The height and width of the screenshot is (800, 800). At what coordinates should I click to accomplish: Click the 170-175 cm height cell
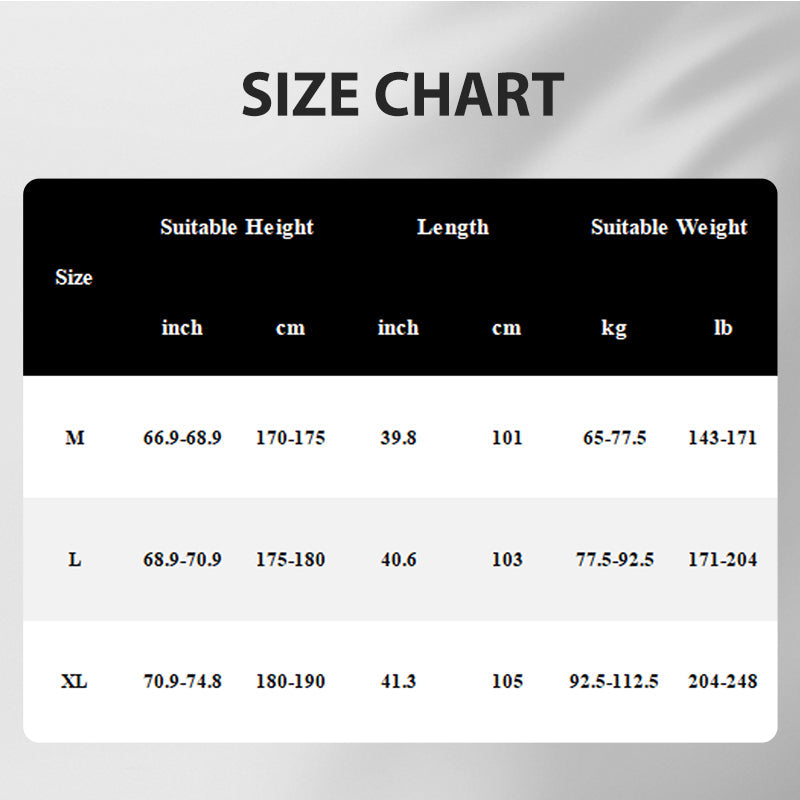290,438
